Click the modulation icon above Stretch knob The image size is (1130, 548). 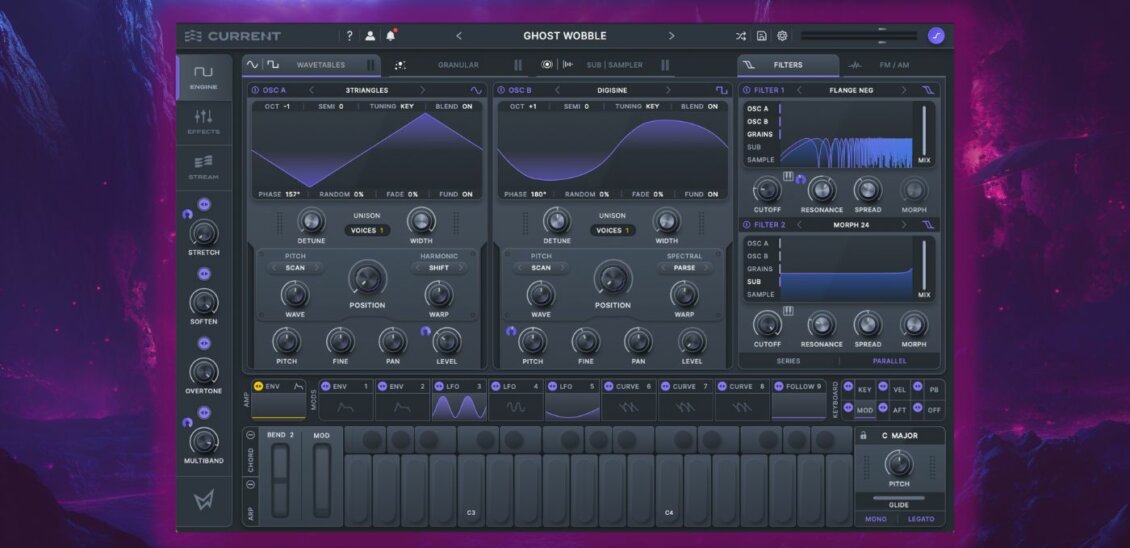tap(204, 204)
